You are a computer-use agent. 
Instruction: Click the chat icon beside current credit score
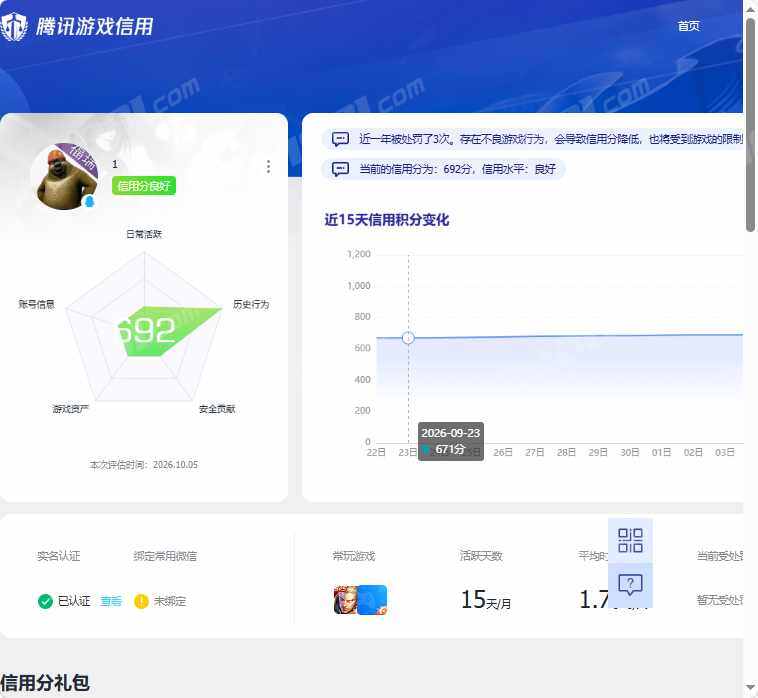pos(340,169)
